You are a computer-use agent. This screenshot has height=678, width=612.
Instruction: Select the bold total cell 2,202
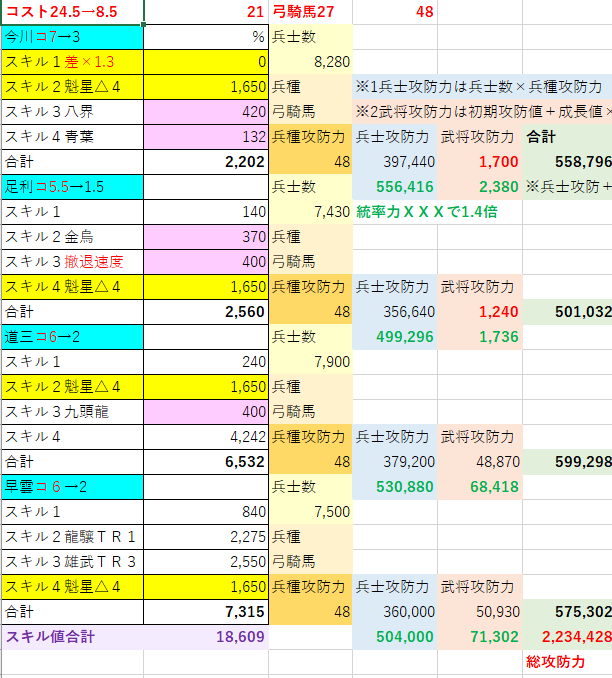206,162
